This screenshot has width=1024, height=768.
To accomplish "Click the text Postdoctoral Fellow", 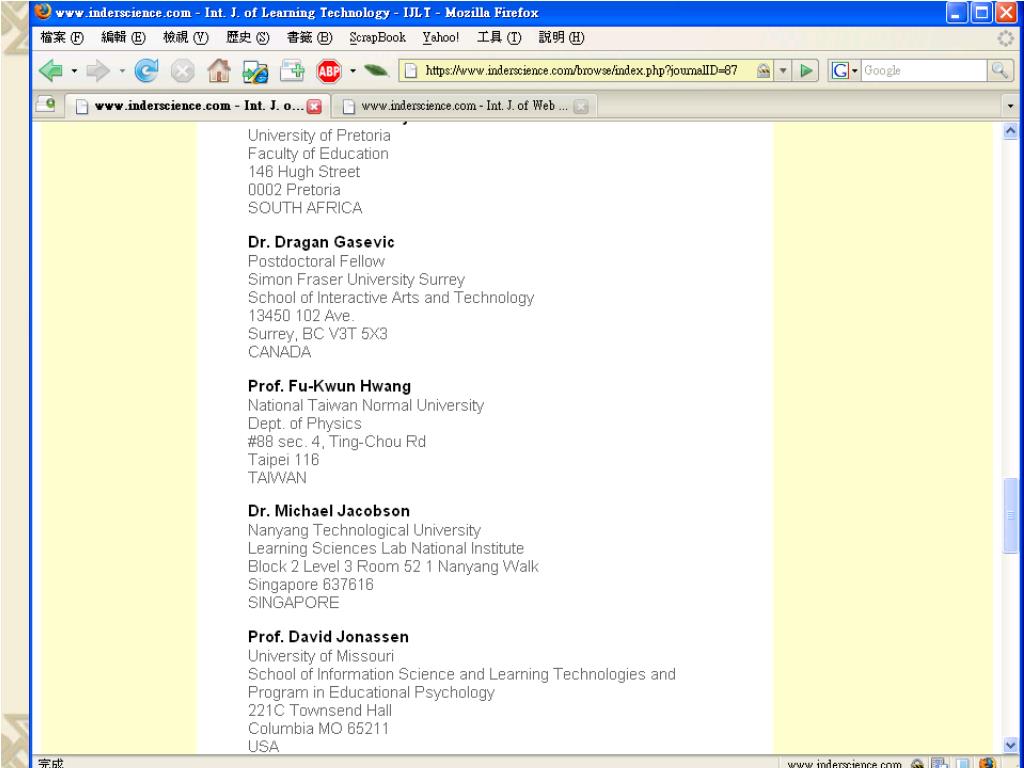I will pos(316,261).
